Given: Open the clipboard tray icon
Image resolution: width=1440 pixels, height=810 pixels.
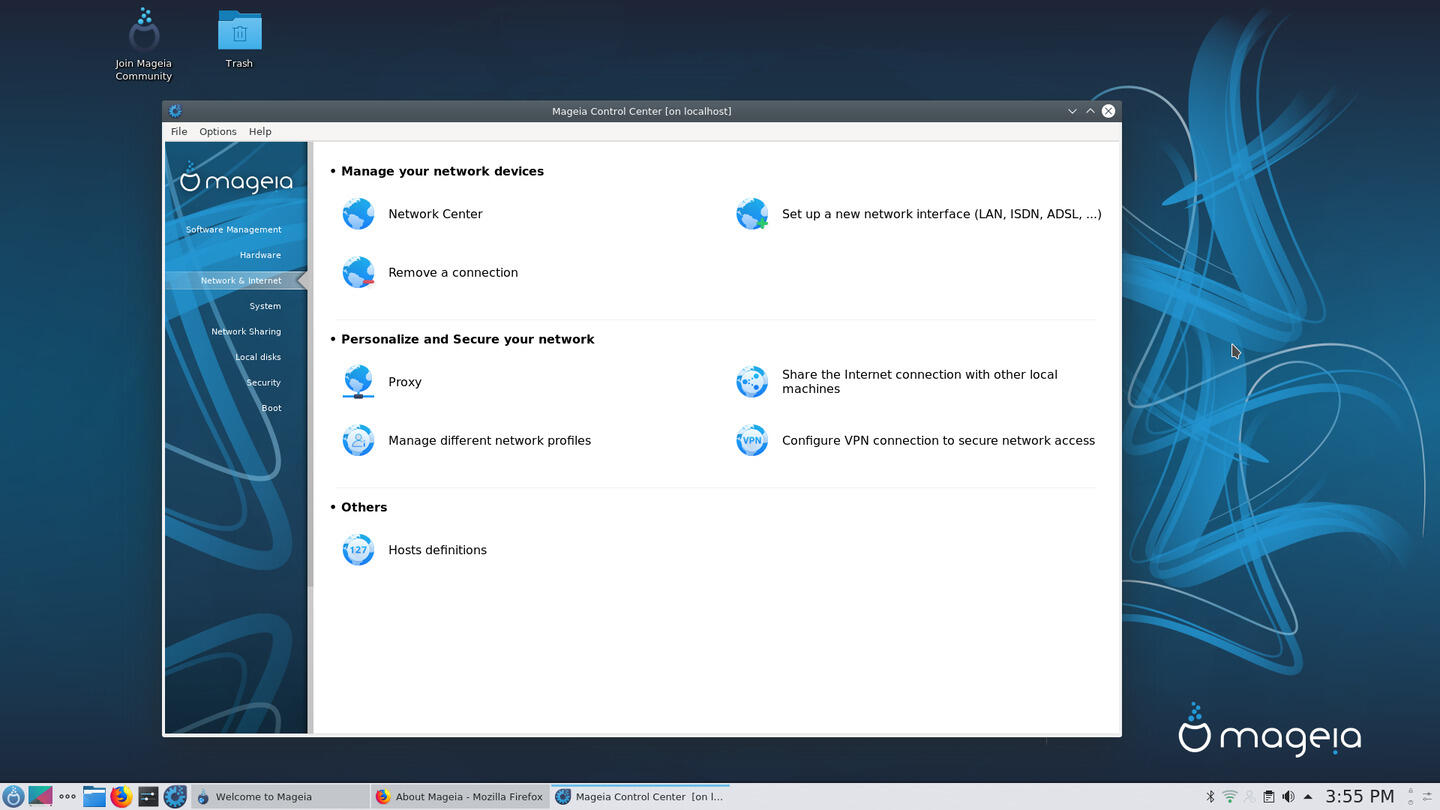Looking at the screenshot, I should (x=1269, y=797).
